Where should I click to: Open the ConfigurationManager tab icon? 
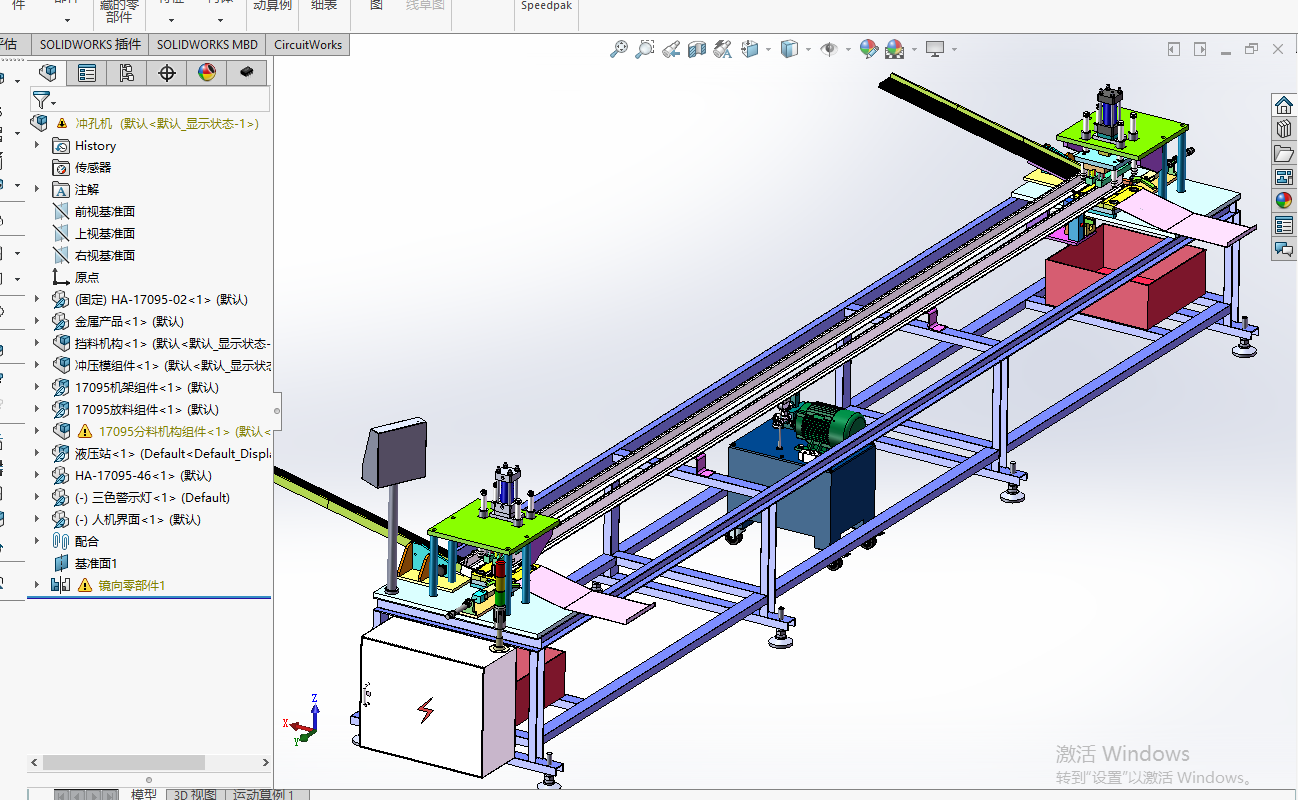pyautogui.click(x=127, y=72)
